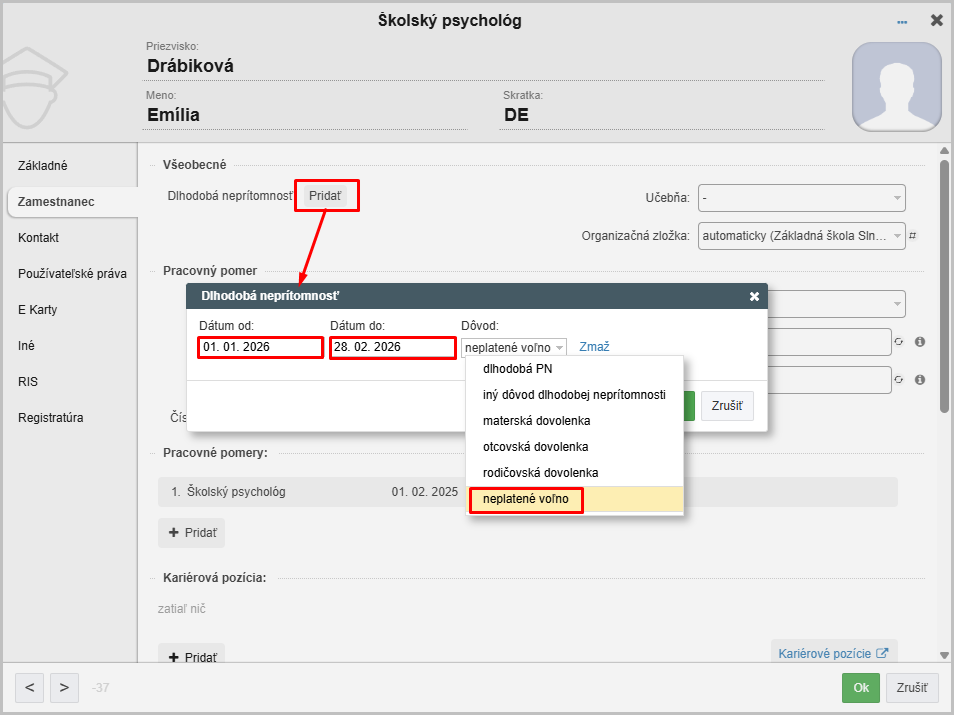Open the Kariérové pozície link
The image size is (954, 715).
point(833,654)
